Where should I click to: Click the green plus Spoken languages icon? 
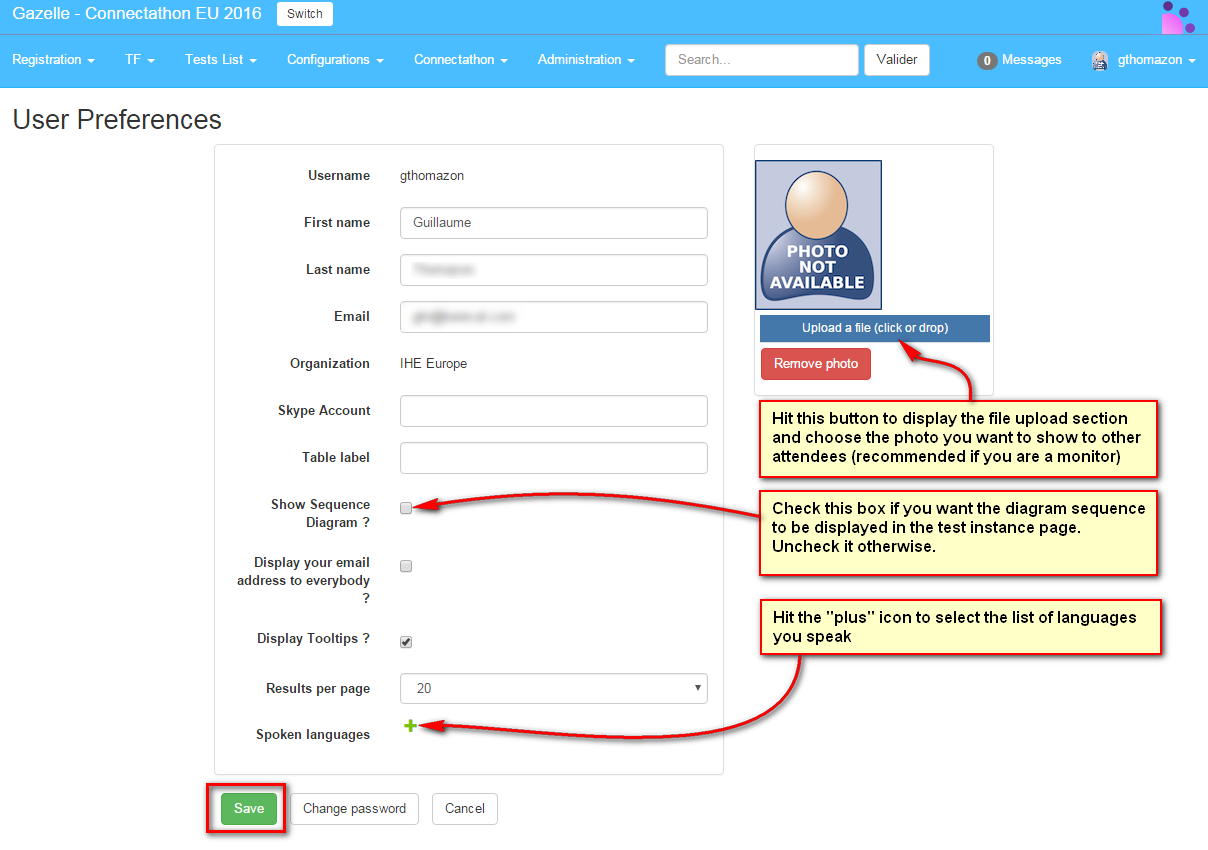[410, 726]
